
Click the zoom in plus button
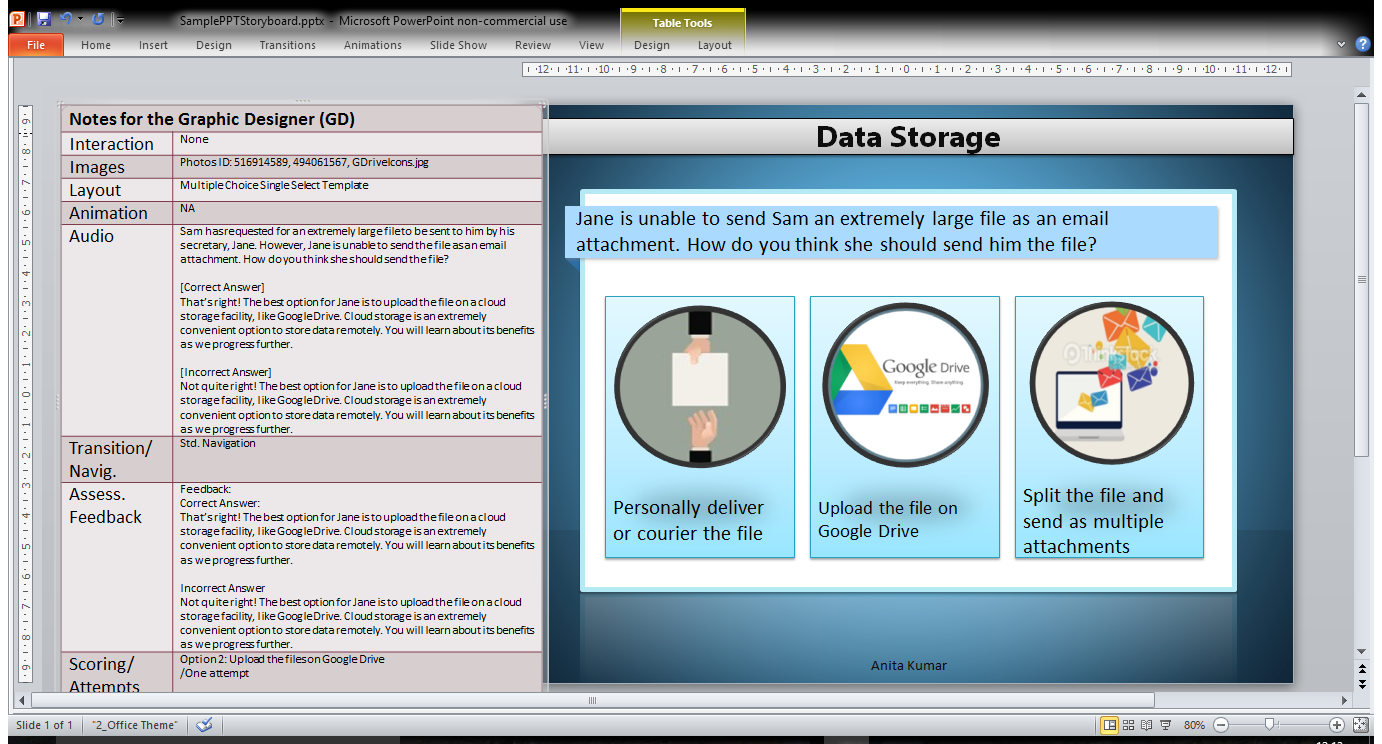coord(1337,725)
